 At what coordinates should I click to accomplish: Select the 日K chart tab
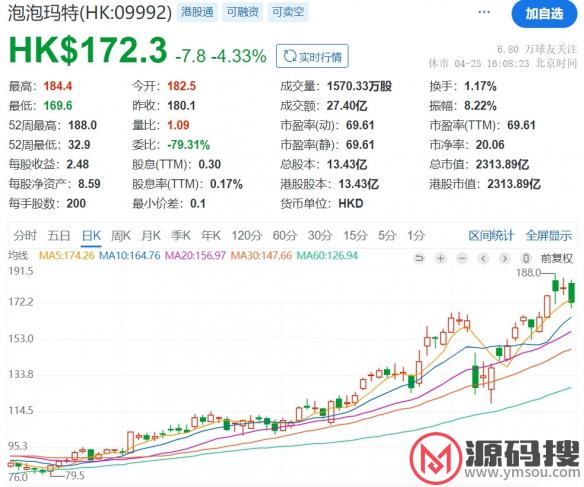pyautogui.click(x=91, y=235)
